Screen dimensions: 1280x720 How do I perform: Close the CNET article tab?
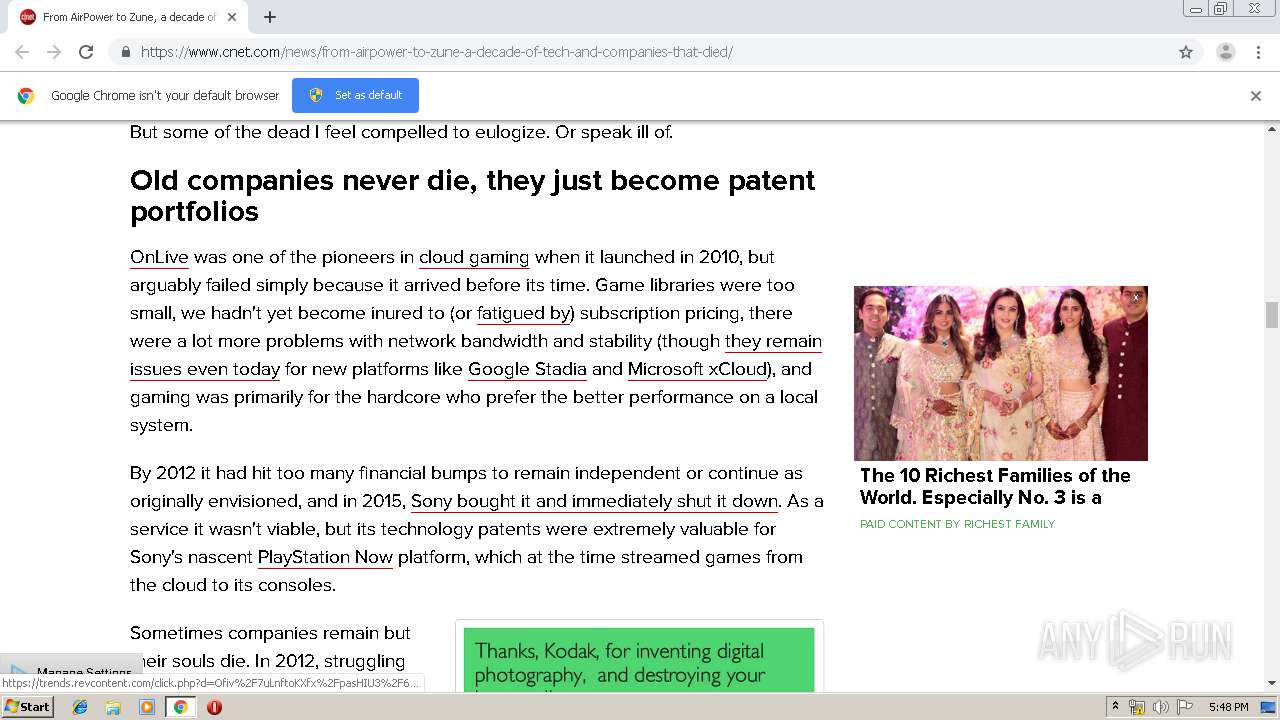(x=232, y=17)
